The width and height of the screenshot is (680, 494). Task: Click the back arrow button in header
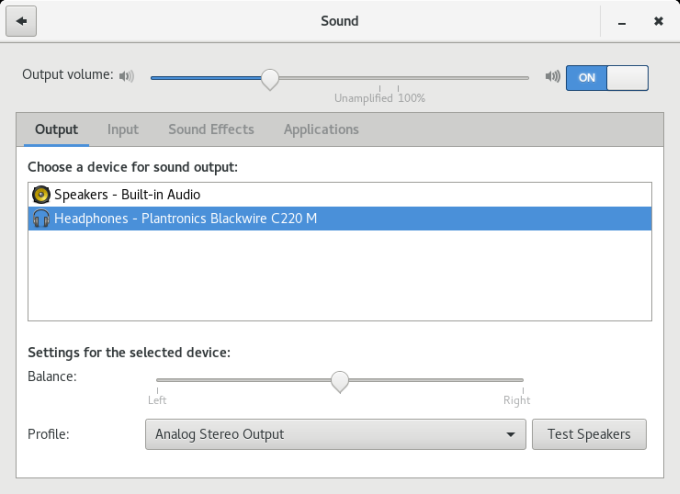21,21
